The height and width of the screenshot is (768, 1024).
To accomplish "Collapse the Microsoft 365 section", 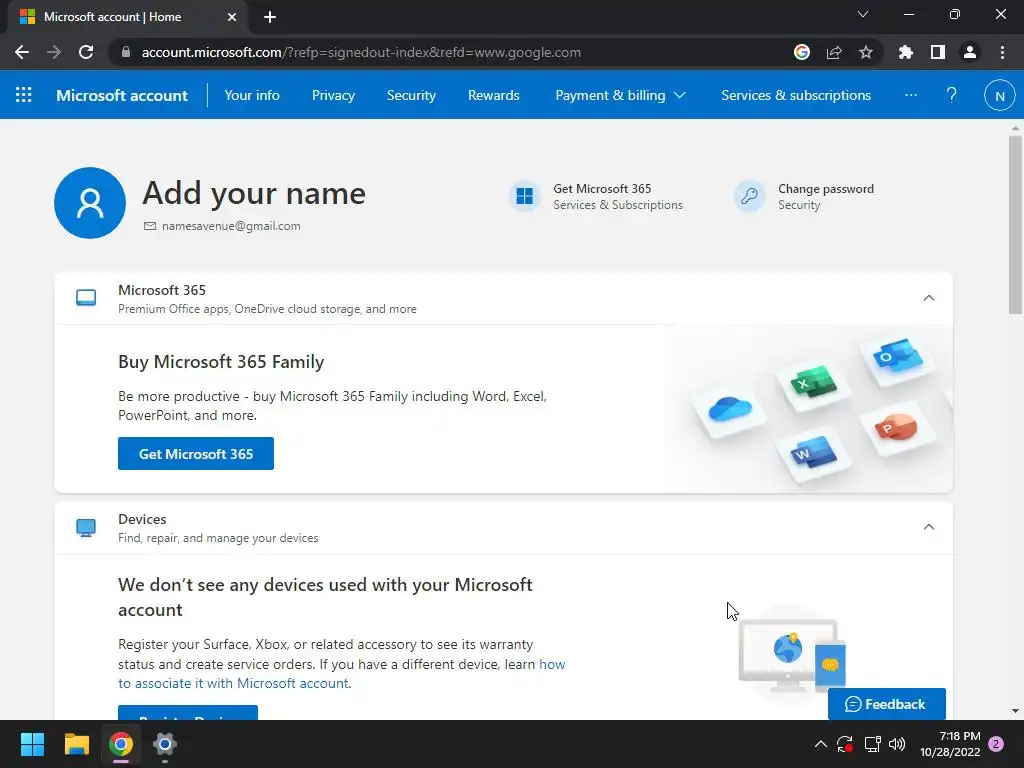I will click(x=929, y=298).
